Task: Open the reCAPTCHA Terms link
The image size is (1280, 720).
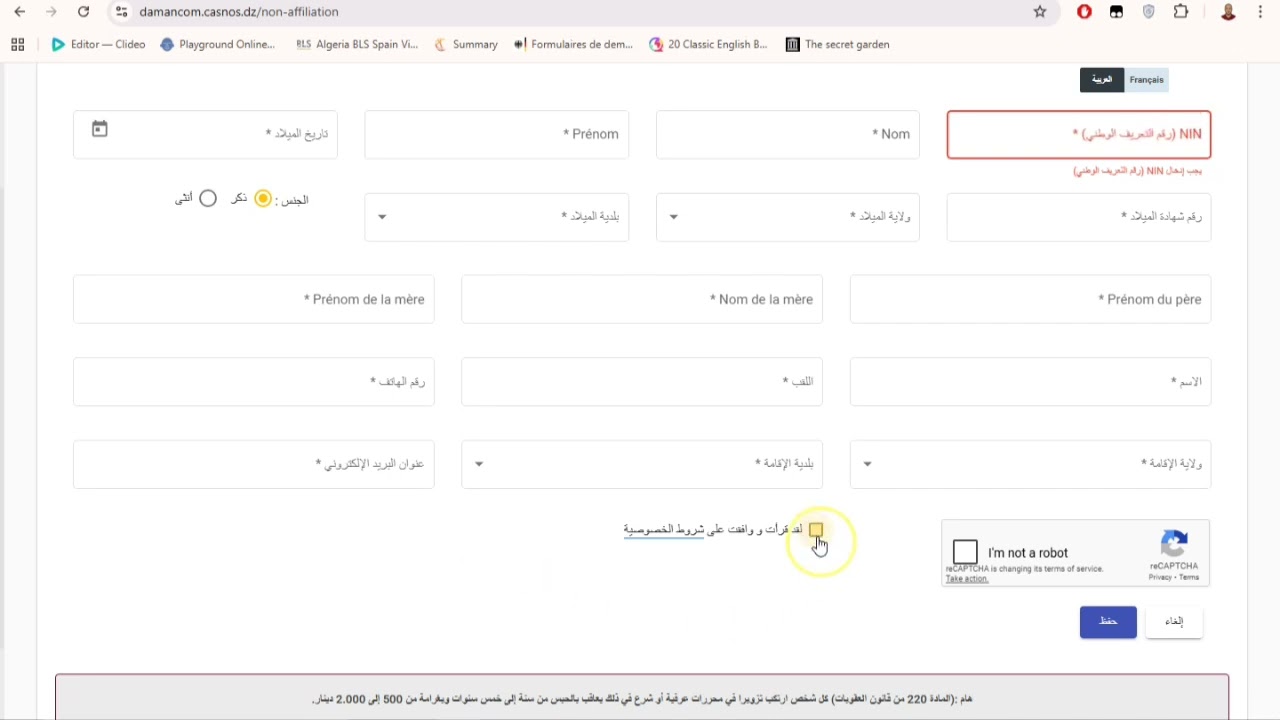Action: click(1189, 577)
